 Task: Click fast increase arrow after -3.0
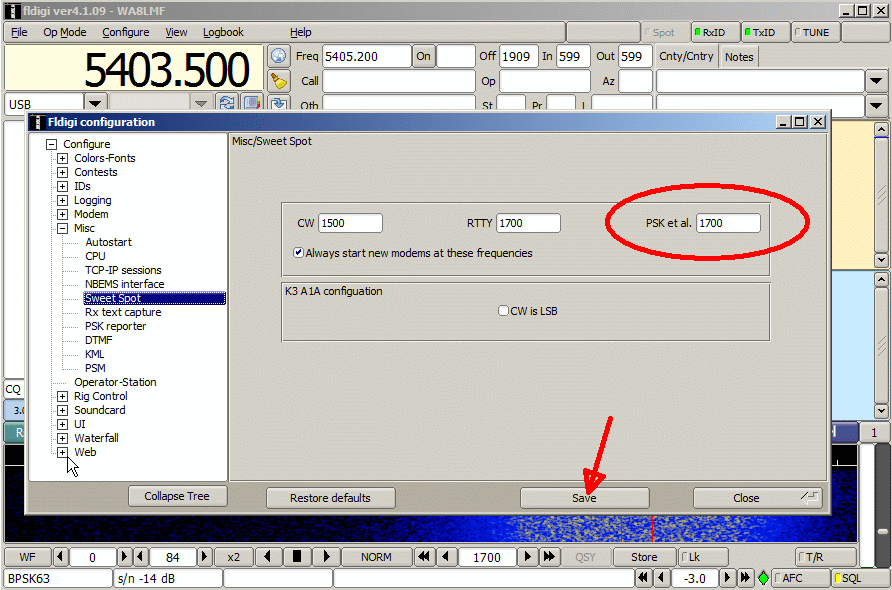745,579
